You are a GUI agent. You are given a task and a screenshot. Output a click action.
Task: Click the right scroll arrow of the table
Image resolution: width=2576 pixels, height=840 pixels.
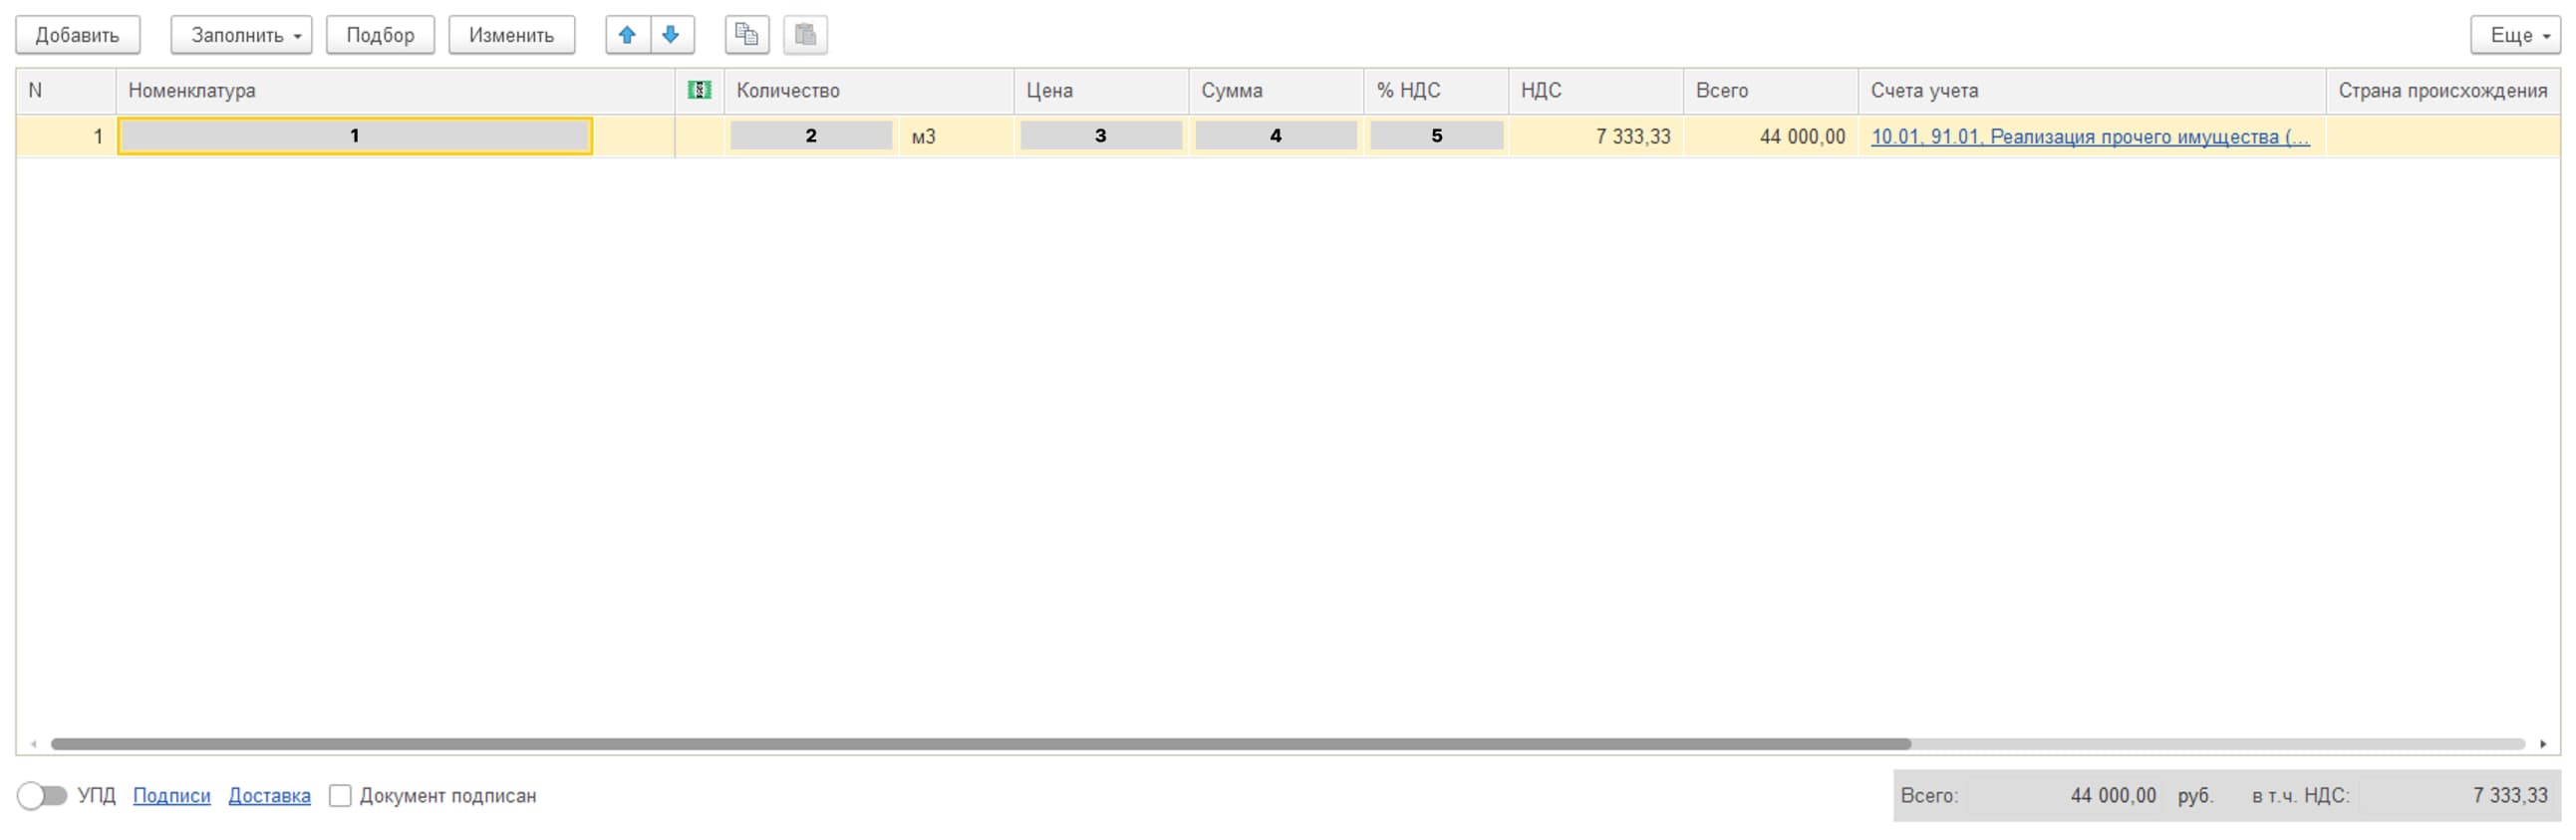2543,744
